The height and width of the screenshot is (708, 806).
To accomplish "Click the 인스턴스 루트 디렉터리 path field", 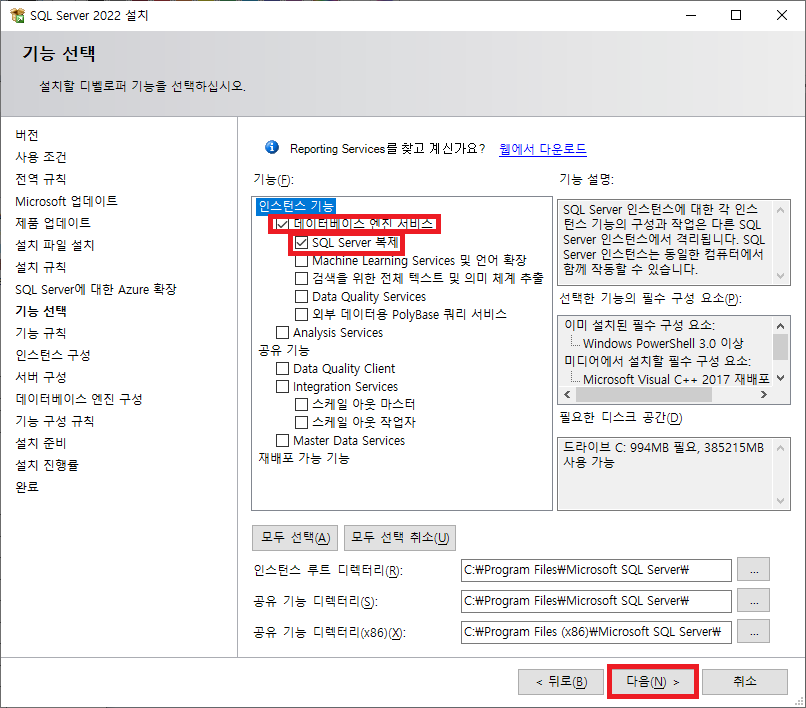I will (x=596, y=570).
